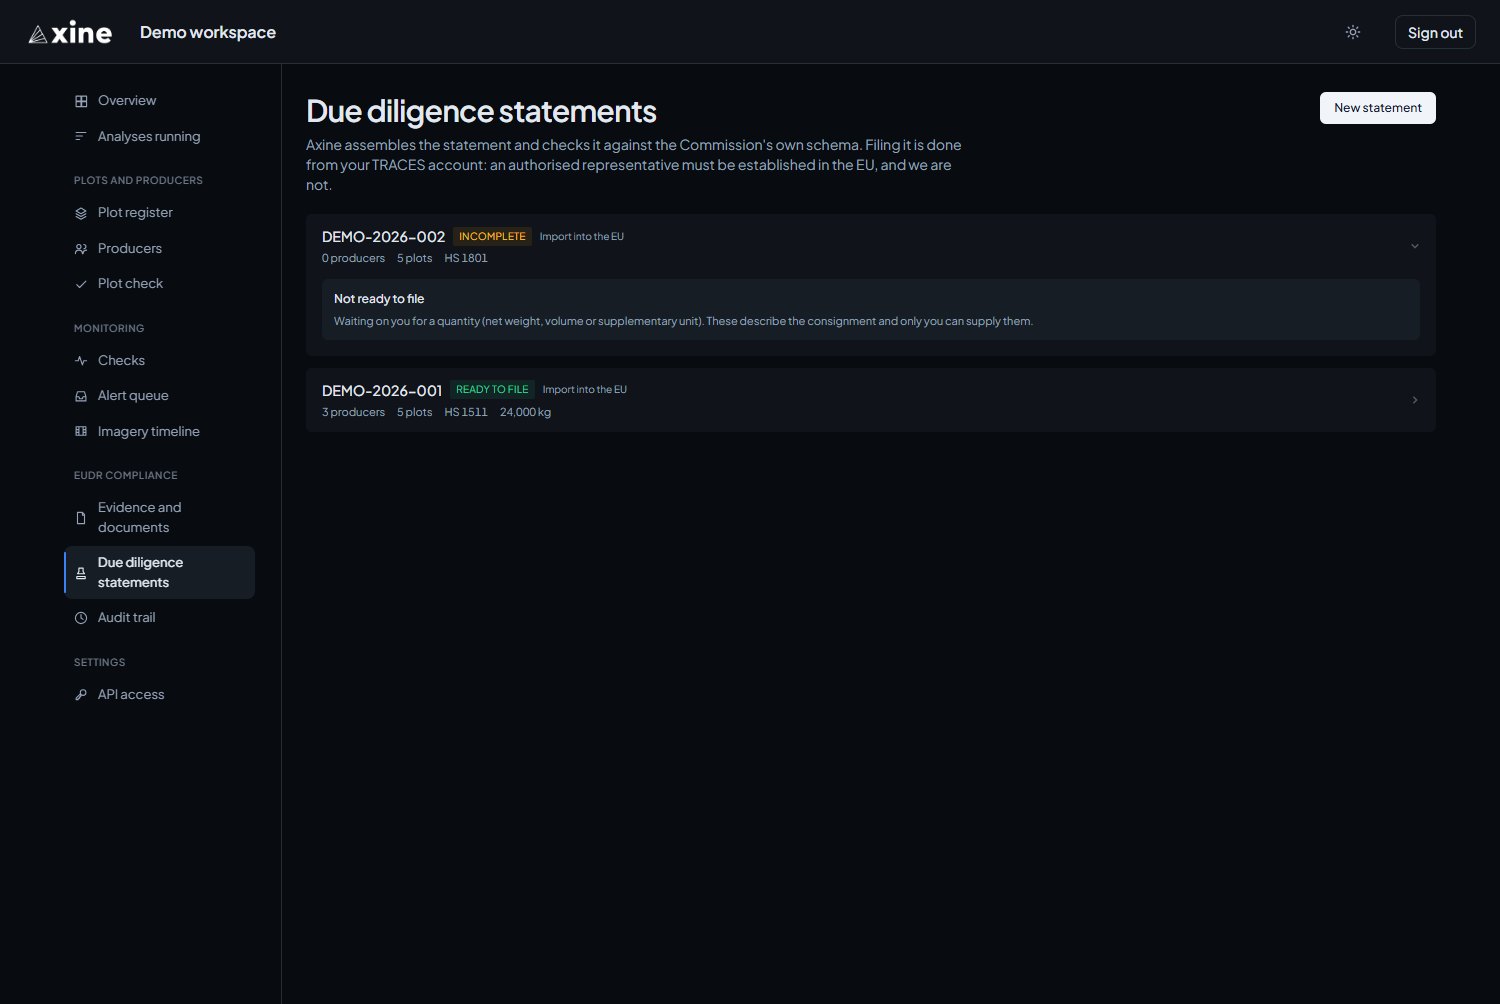Click the Not ready to file notice
The image size is (1500, 1004).
[x=871, y=310]
